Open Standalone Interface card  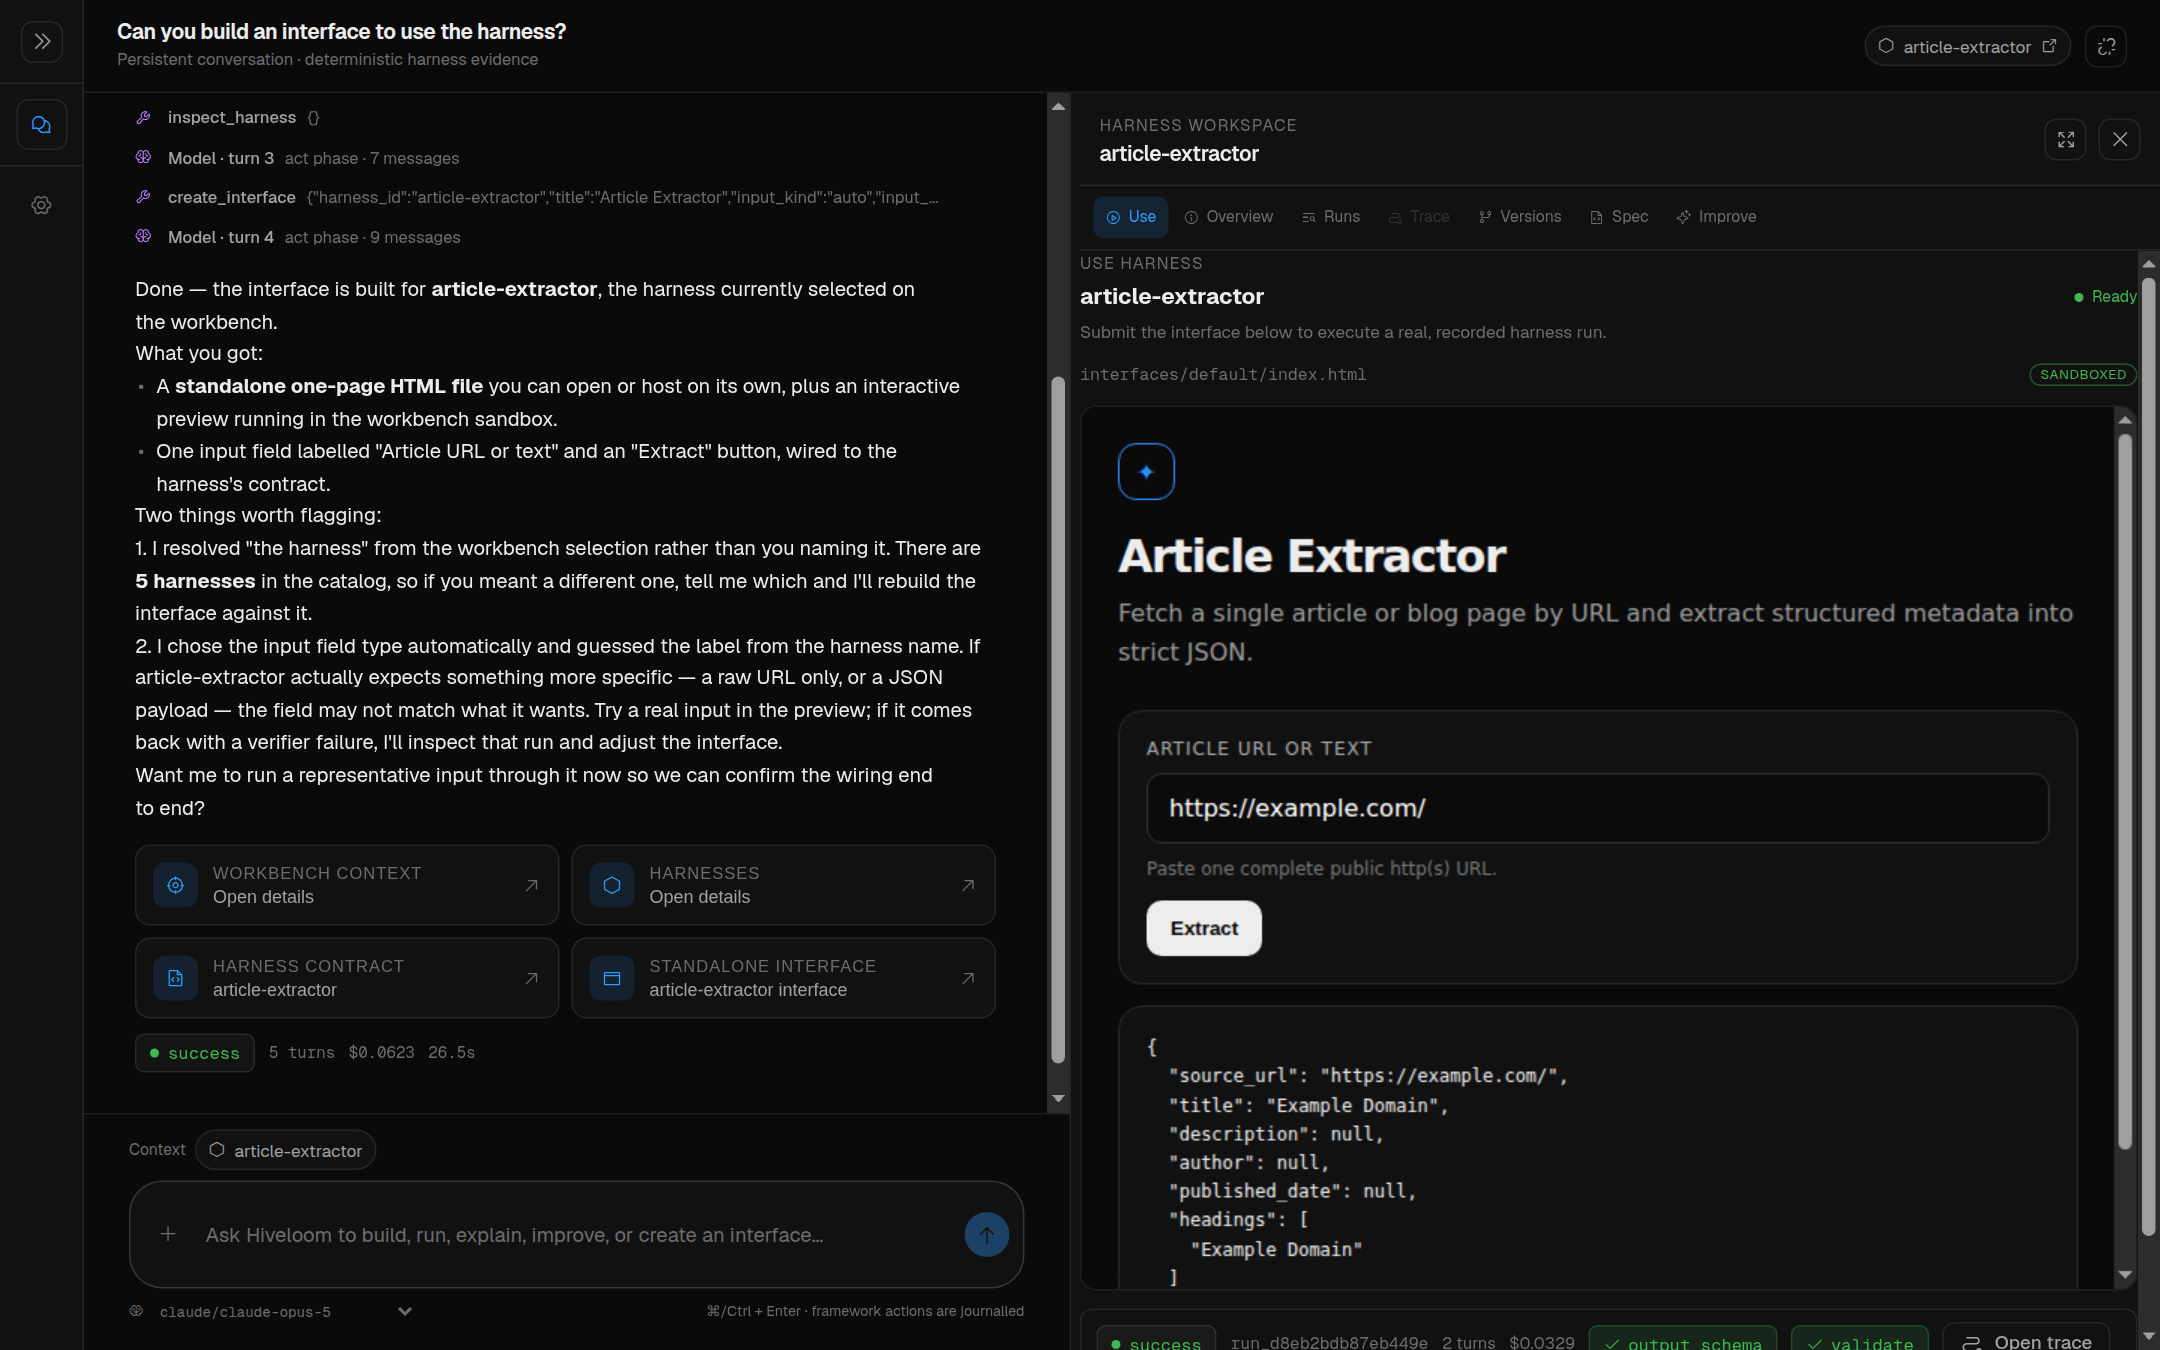[783, 978]
